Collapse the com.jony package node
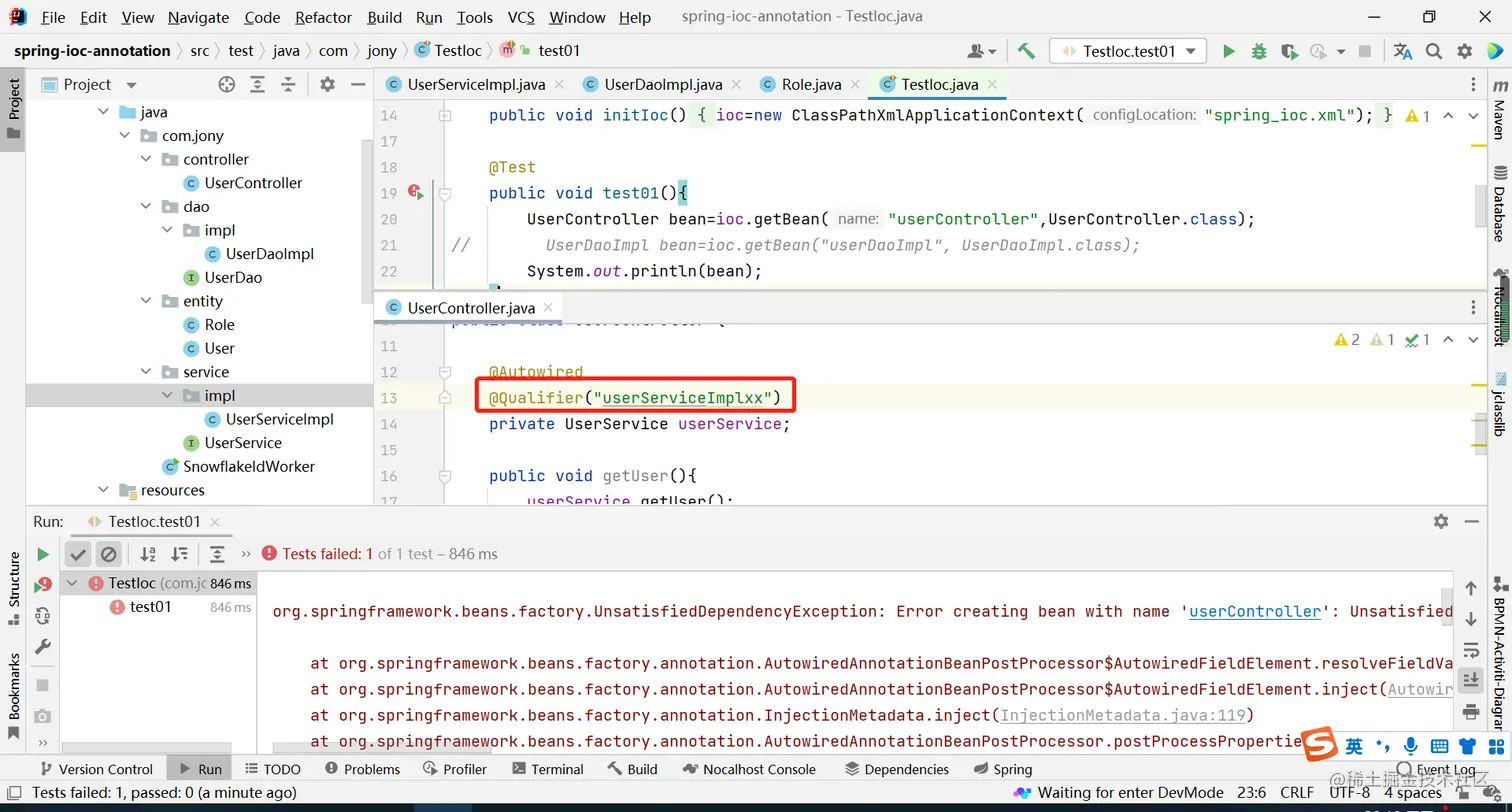 pos(125,136)
